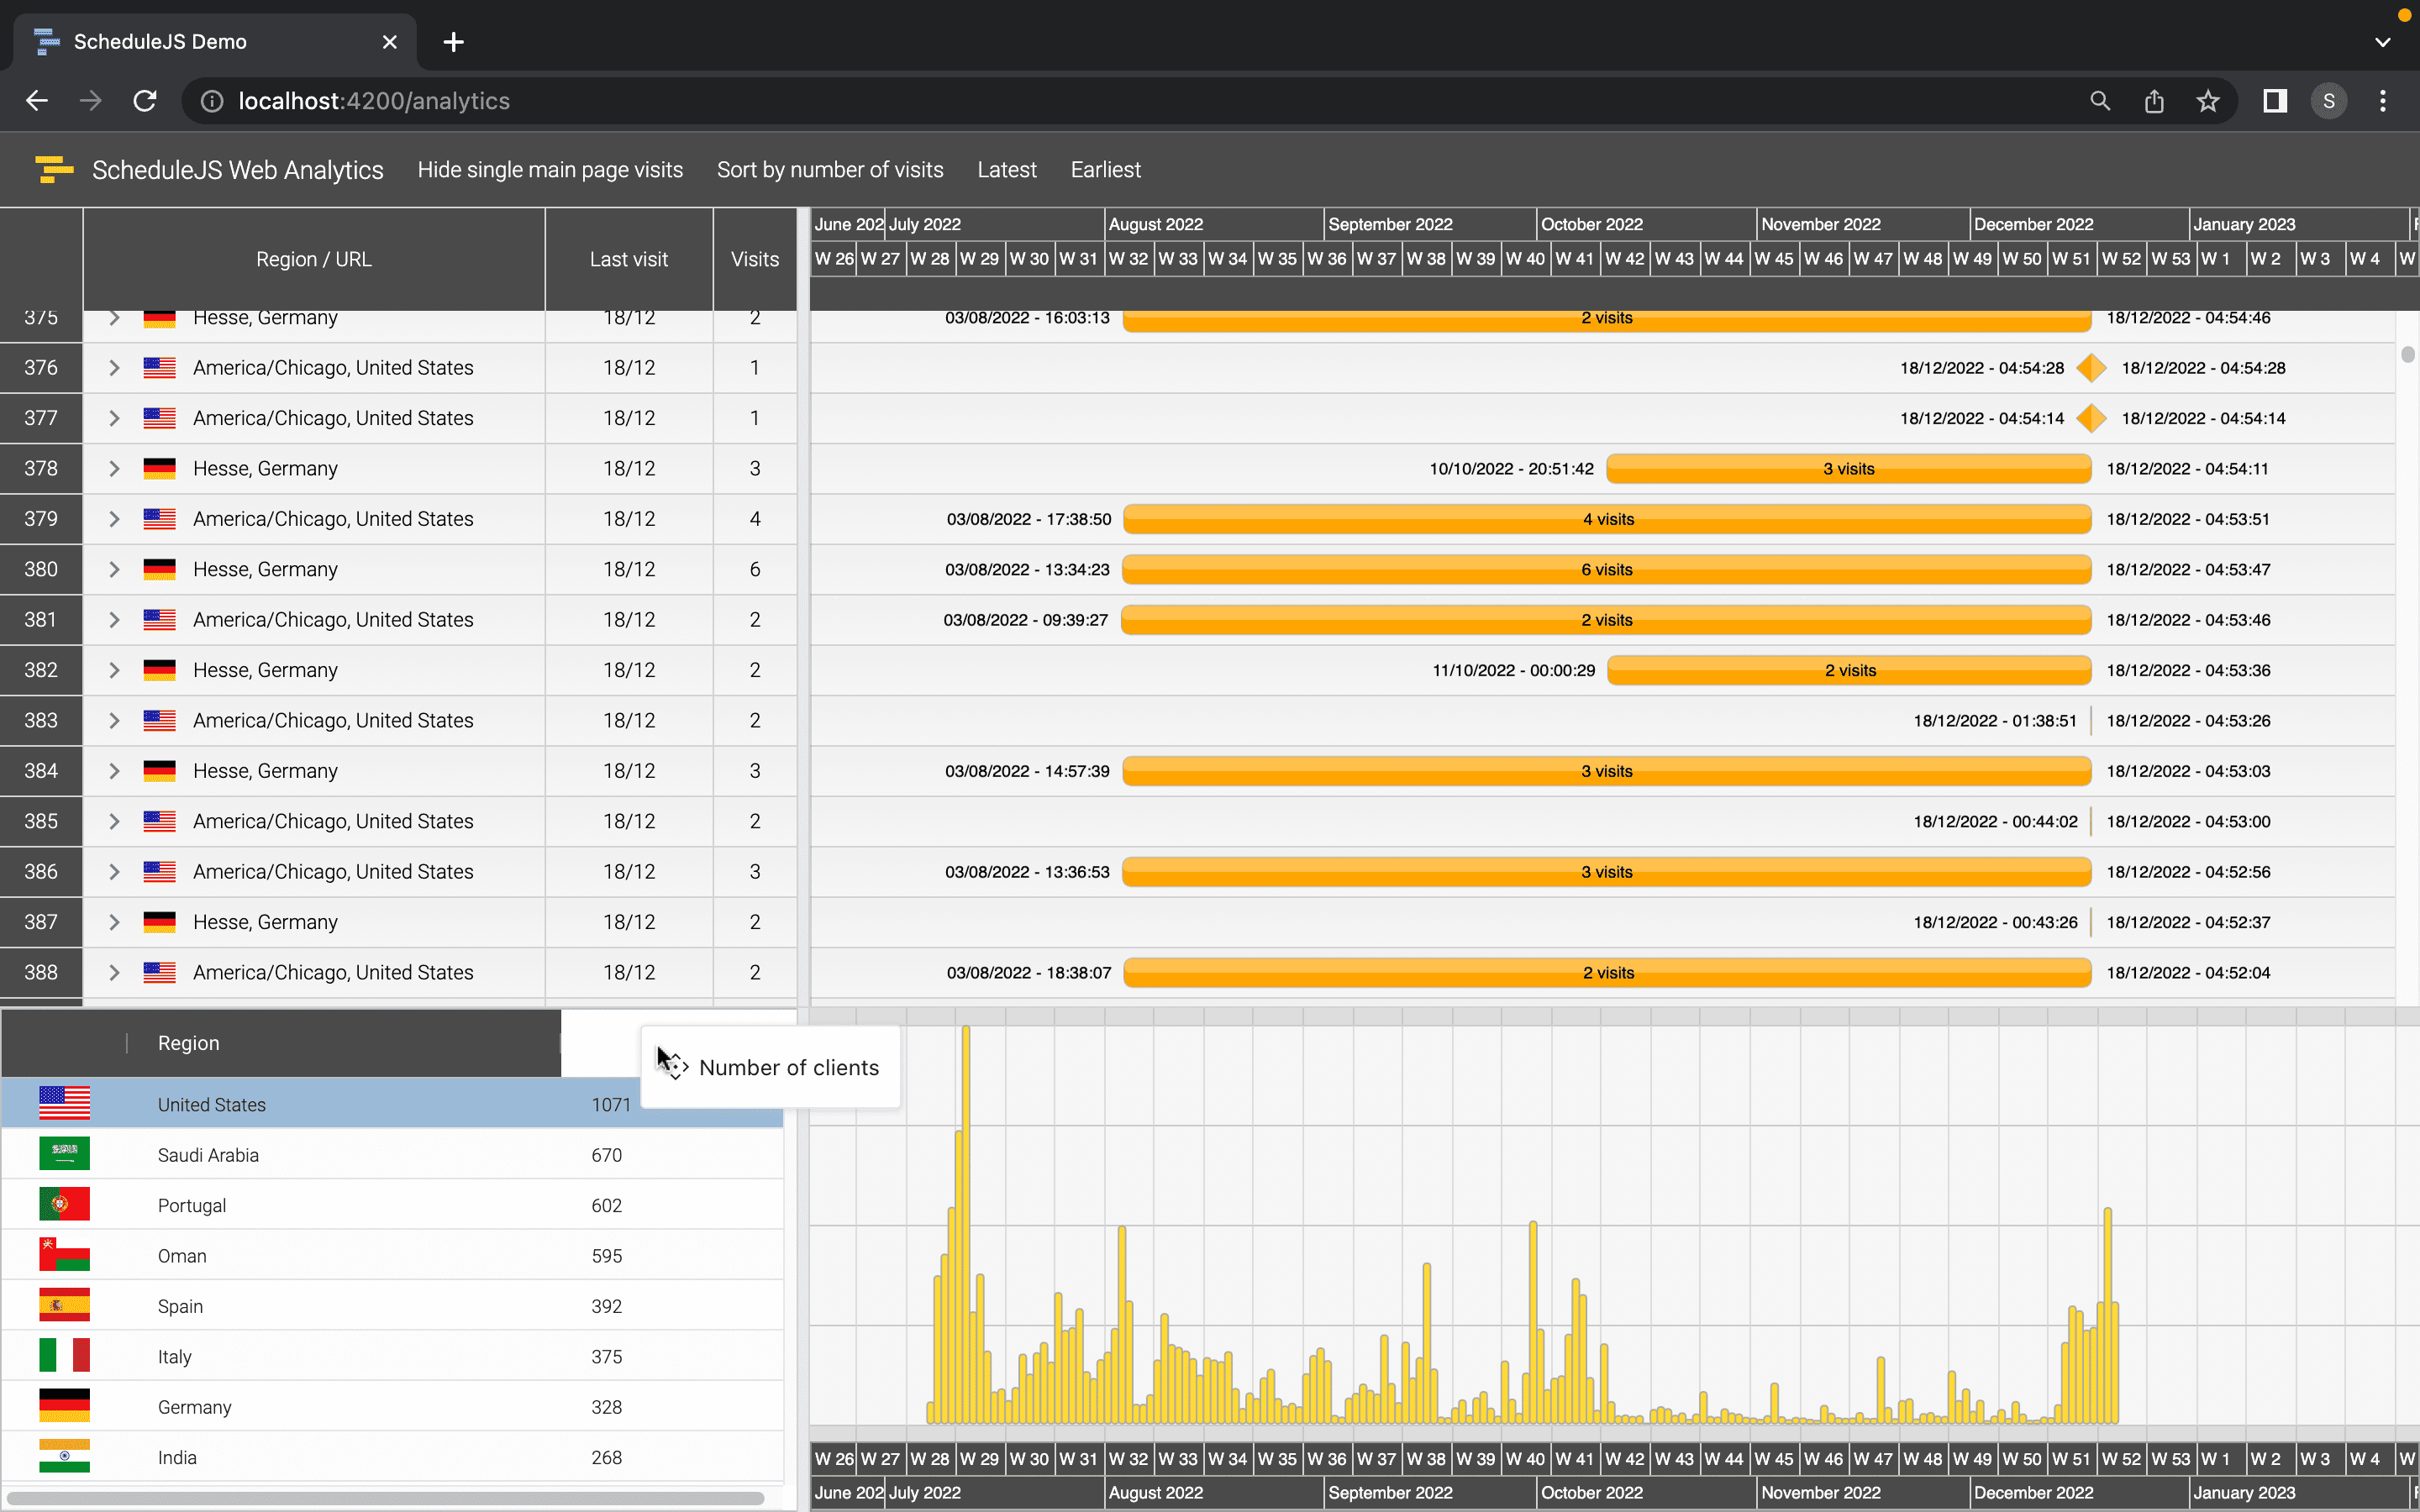Click the profile avatar icon in the browser toolbar

[x=2328, y=101]
